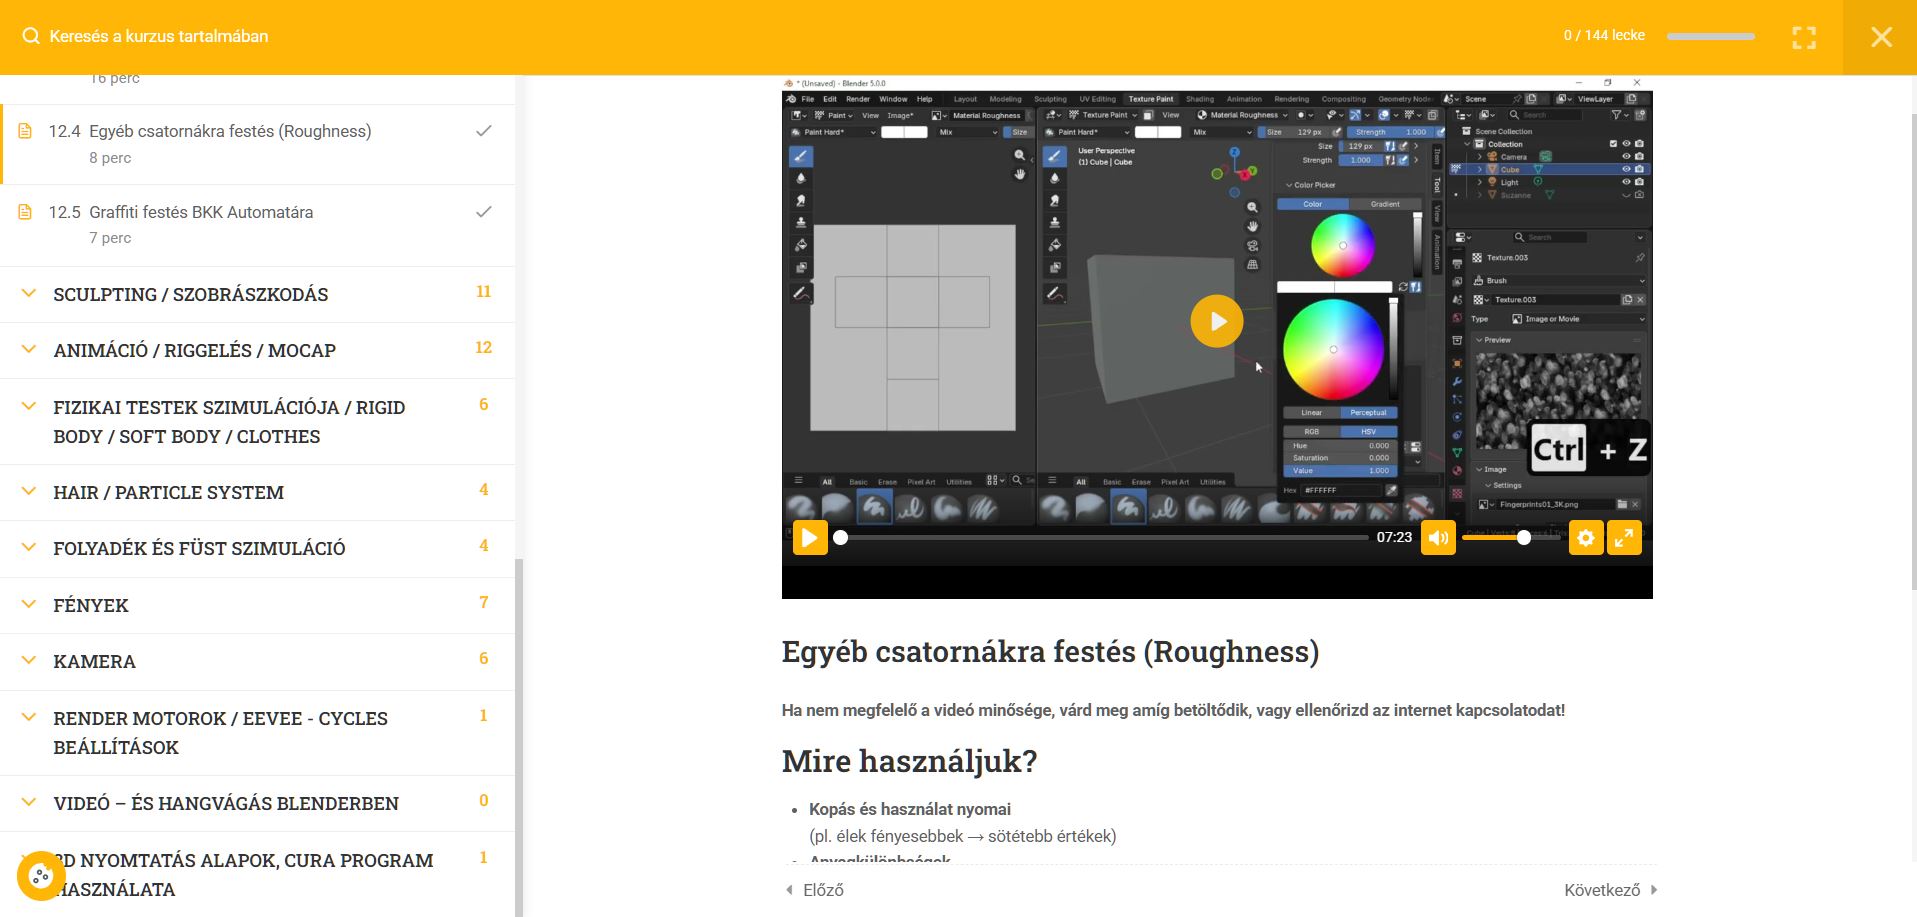Expand the video to fullscreen
The image size is (1917, 917).
click(1624, 538)
